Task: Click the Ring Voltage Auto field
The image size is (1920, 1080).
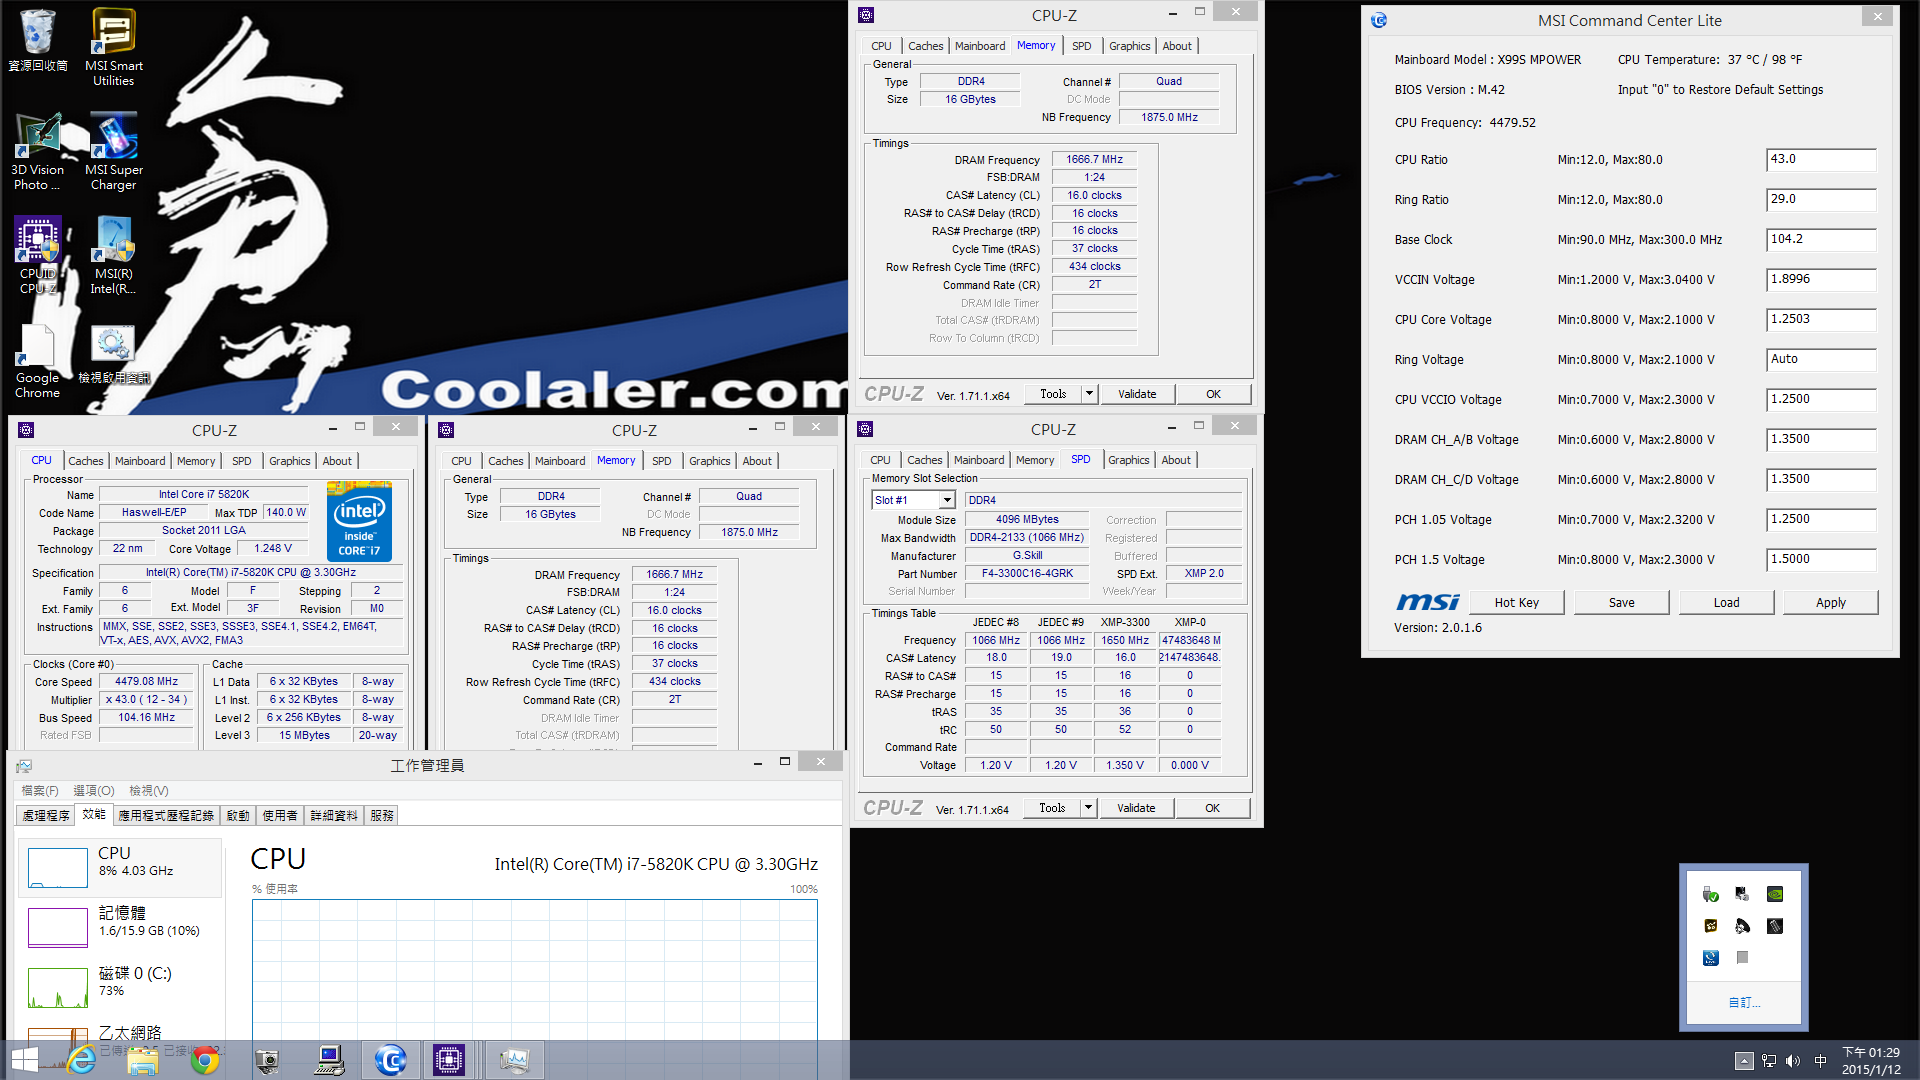Action: click(1820, 360)
